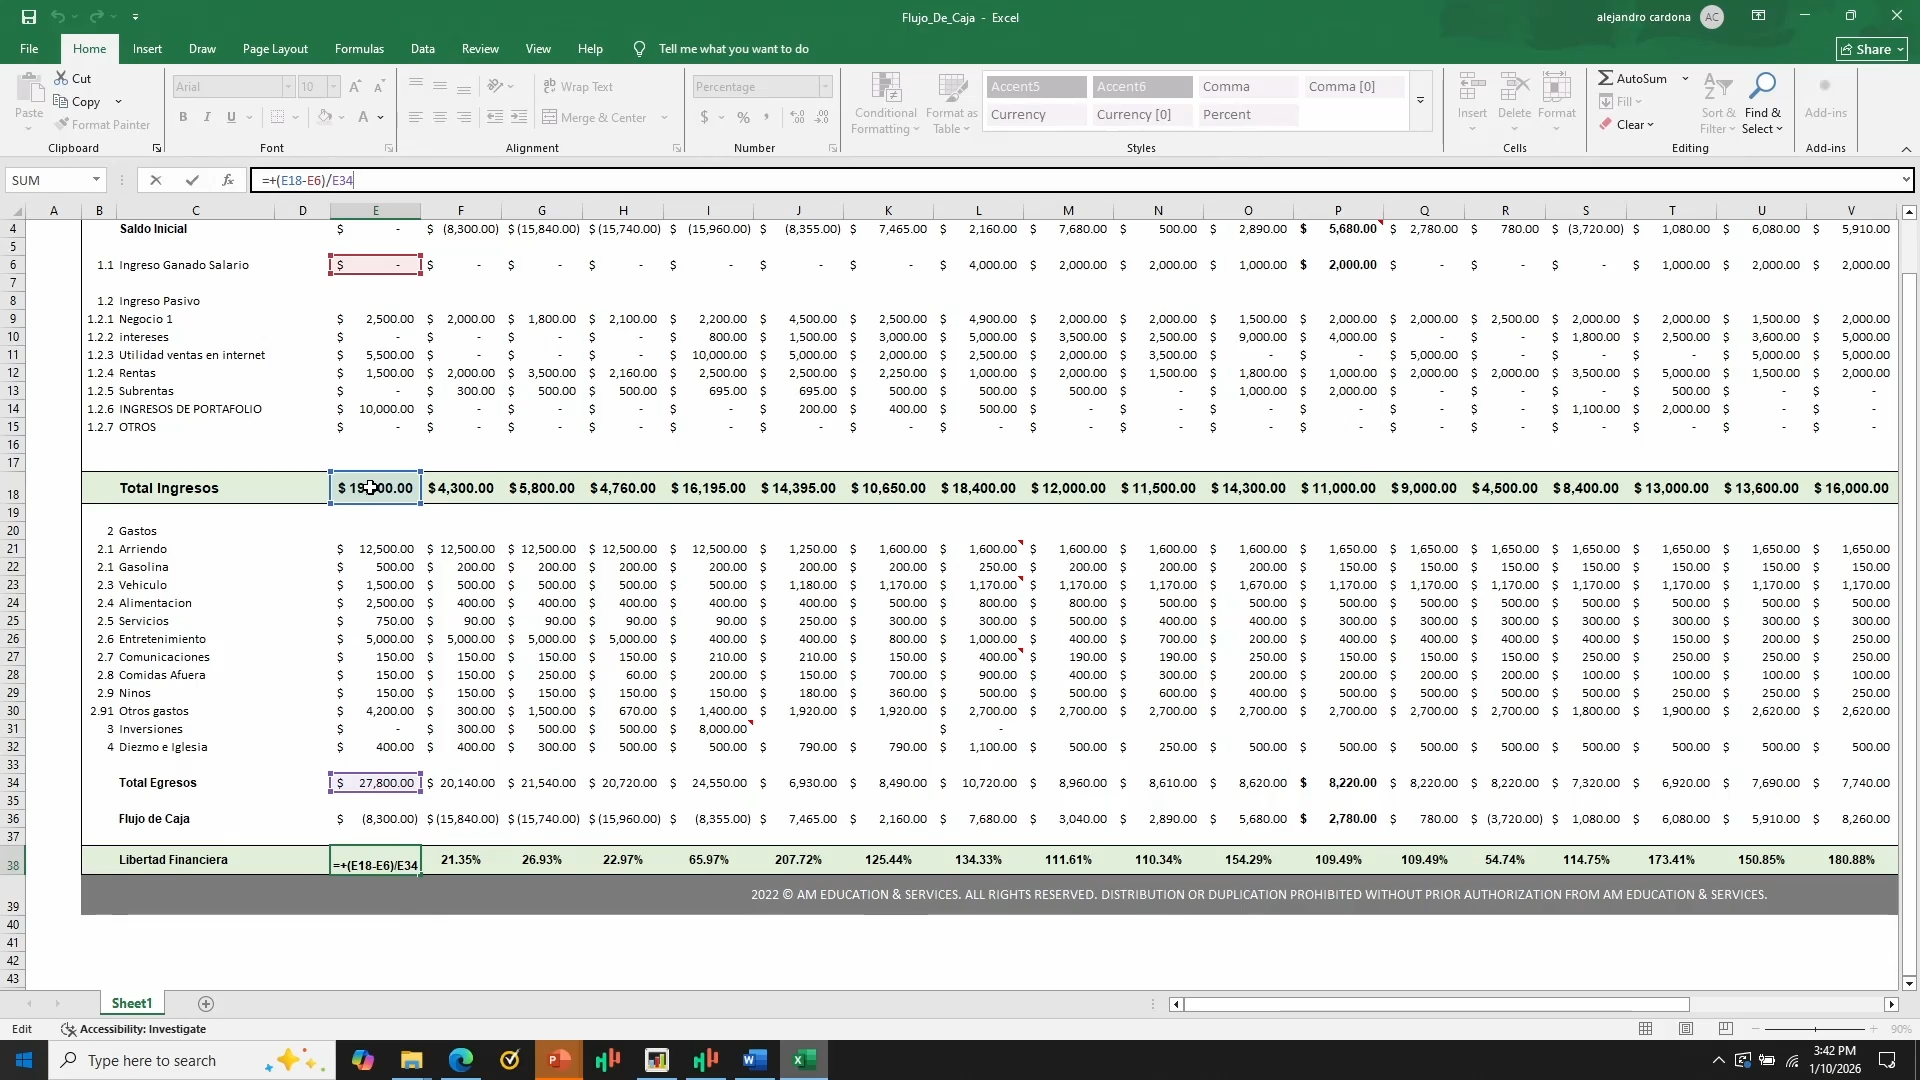
Task: Click the formula bar Enter checkmark icon
Action: (191, 180)
